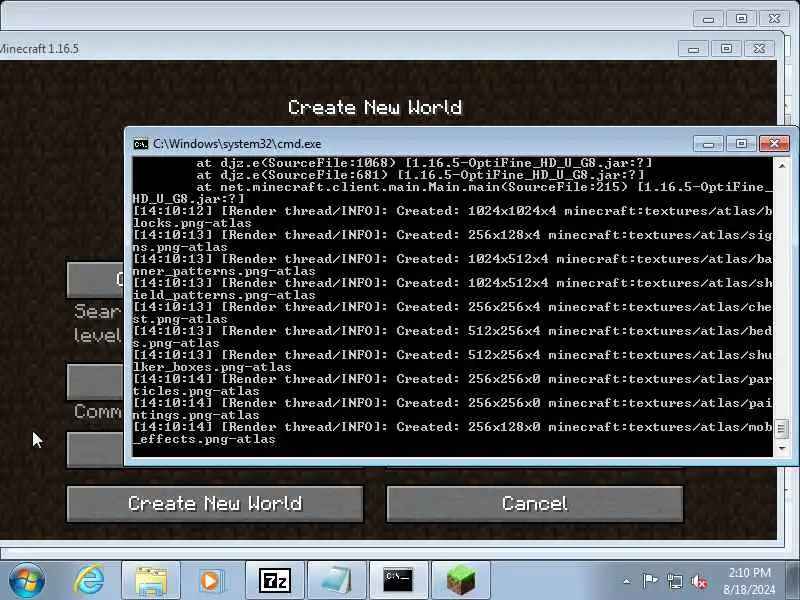Minimize the outermost background window
The height and width of the screenshot is (600, 800).
pyautogui.click(x=708, y=19)
